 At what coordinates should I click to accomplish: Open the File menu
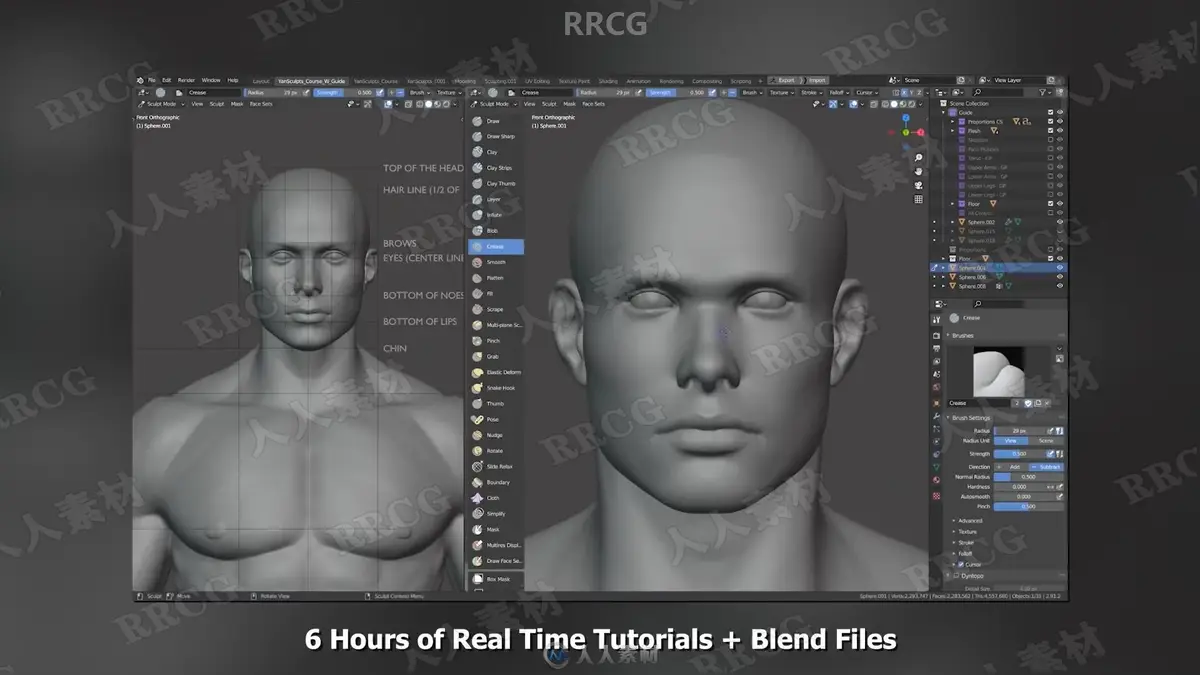(152, 80)
